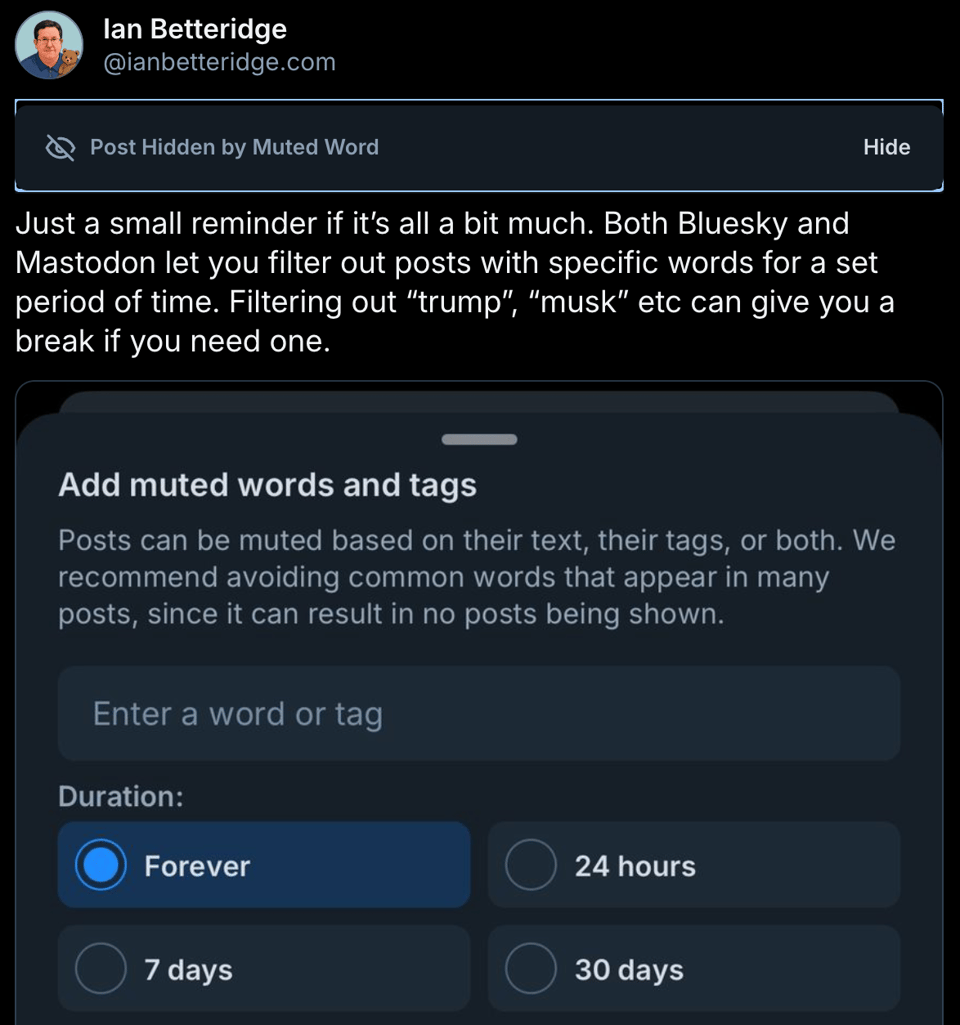The width and height of the screenshot is (960, 1025).
Task: Click the sheet's grabber handle bar
Action: point(479,439)
